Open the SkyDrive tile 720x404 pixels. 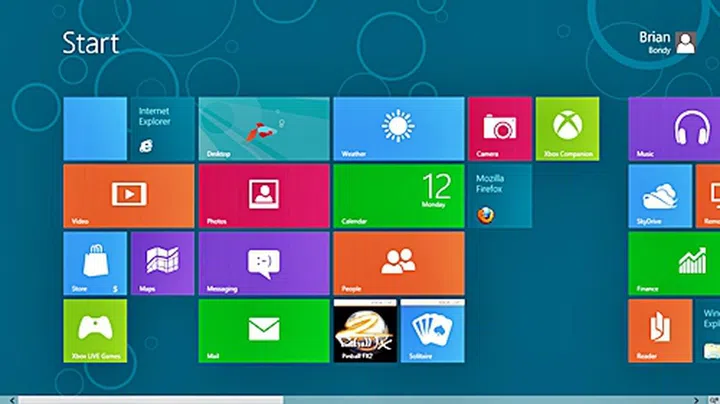(660, 195)
